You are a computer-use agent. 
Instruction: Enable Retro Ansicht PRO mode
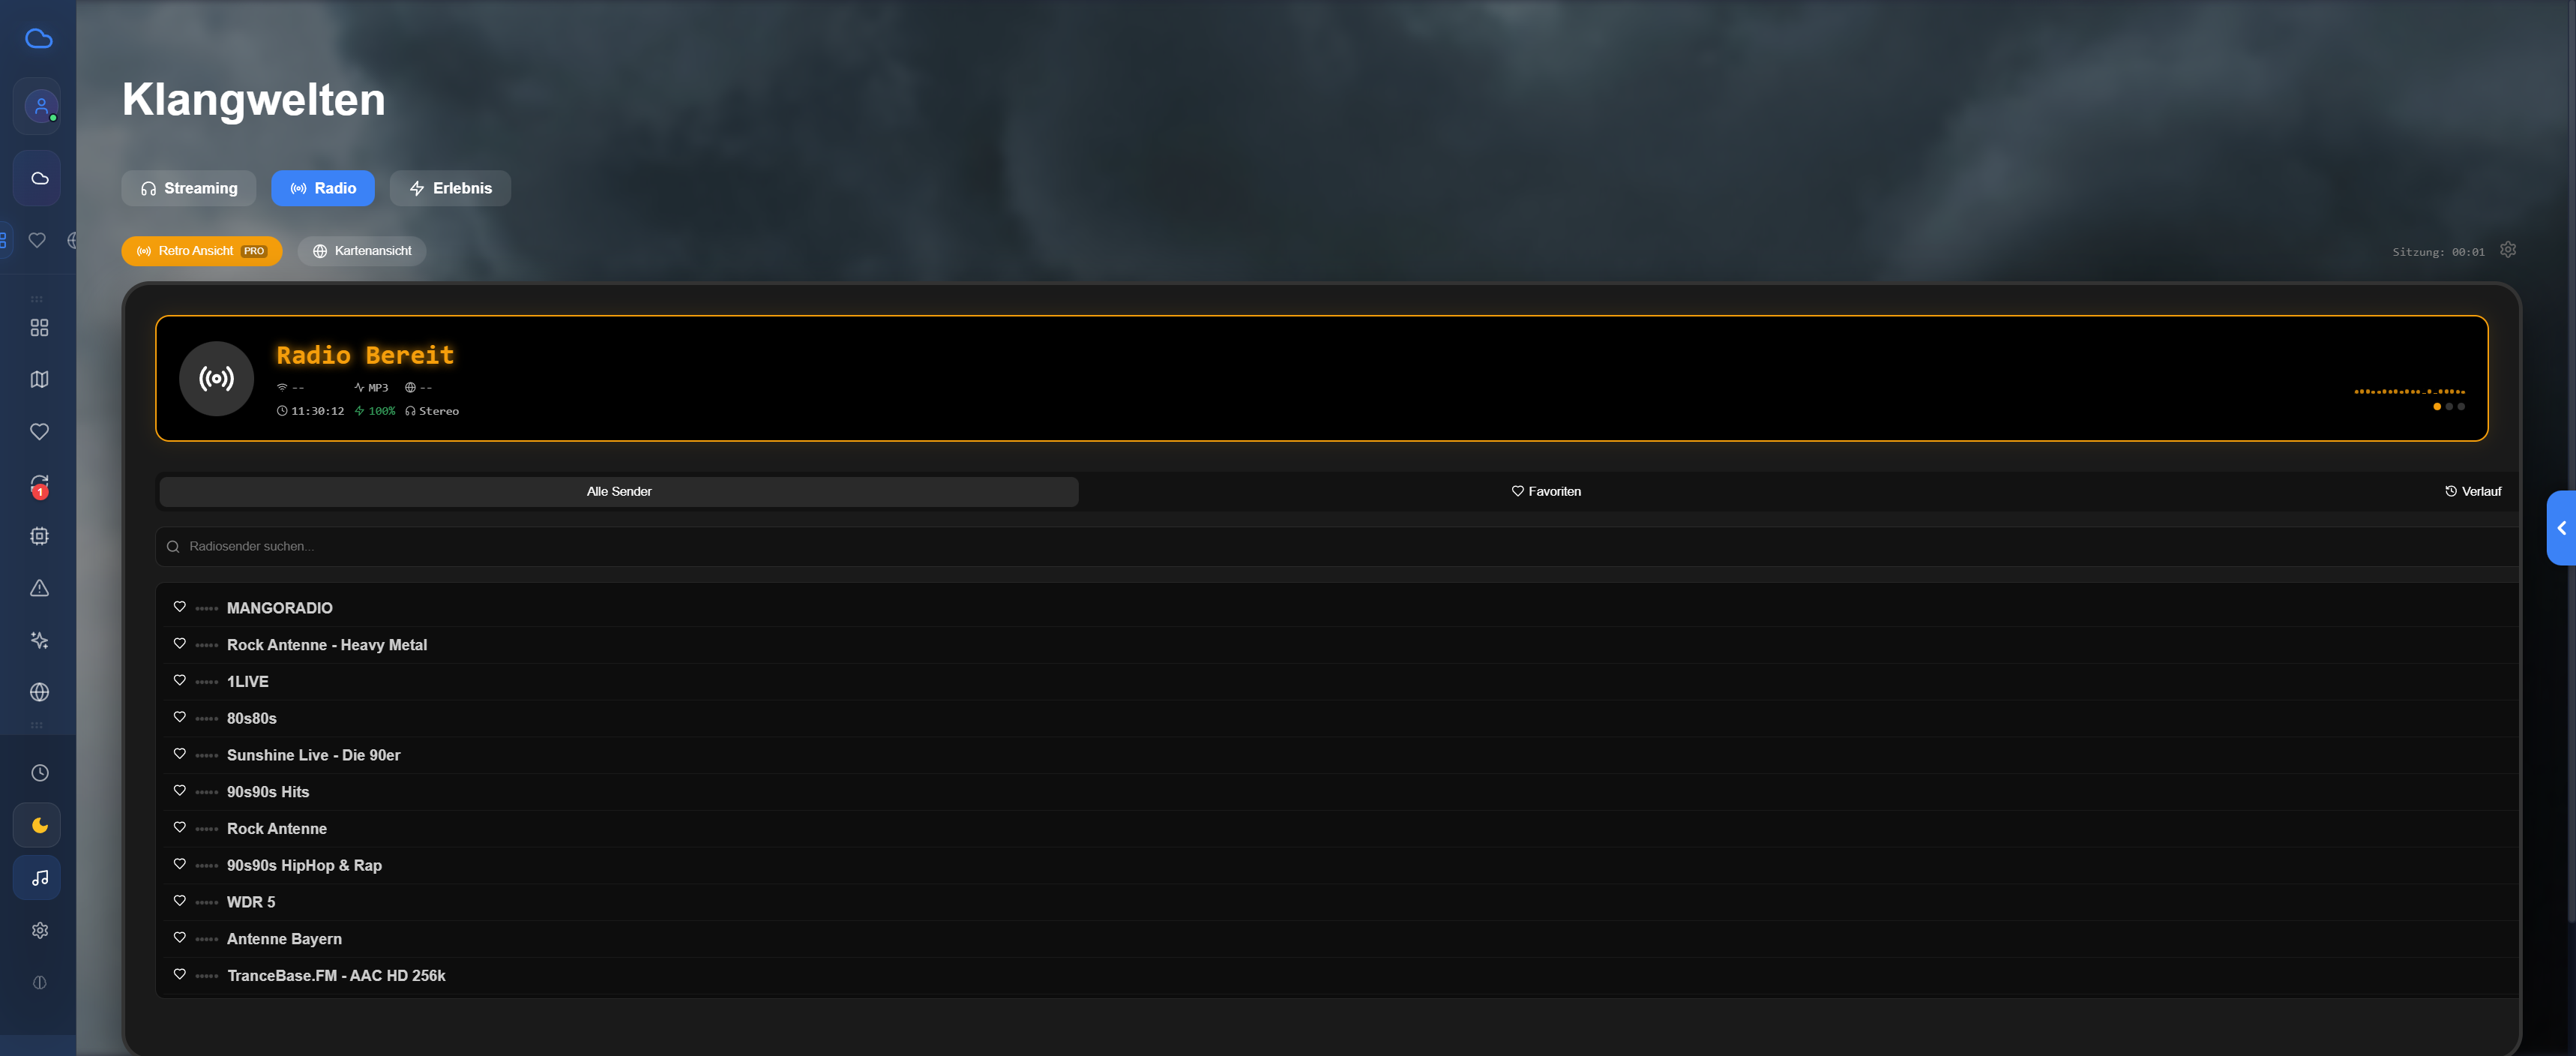pyautogui.click(x=201, y=251)
